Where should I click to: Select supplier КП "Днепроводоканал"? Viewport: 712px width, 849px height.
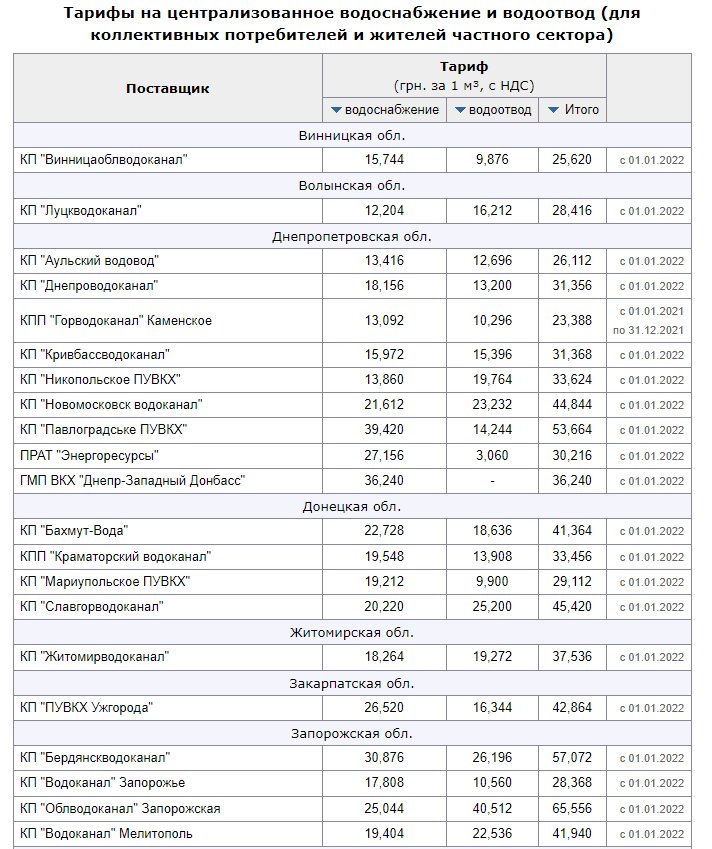click(x=89, y=286)
